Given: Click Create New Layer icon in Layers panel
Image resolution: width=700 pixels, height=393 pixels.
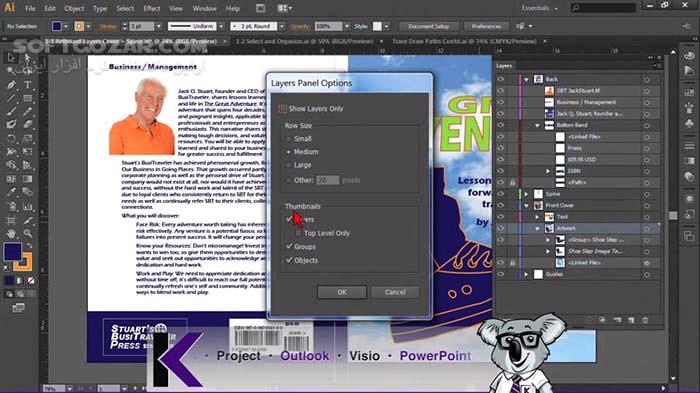Looking at the screenshot, I should coord(631,320).
